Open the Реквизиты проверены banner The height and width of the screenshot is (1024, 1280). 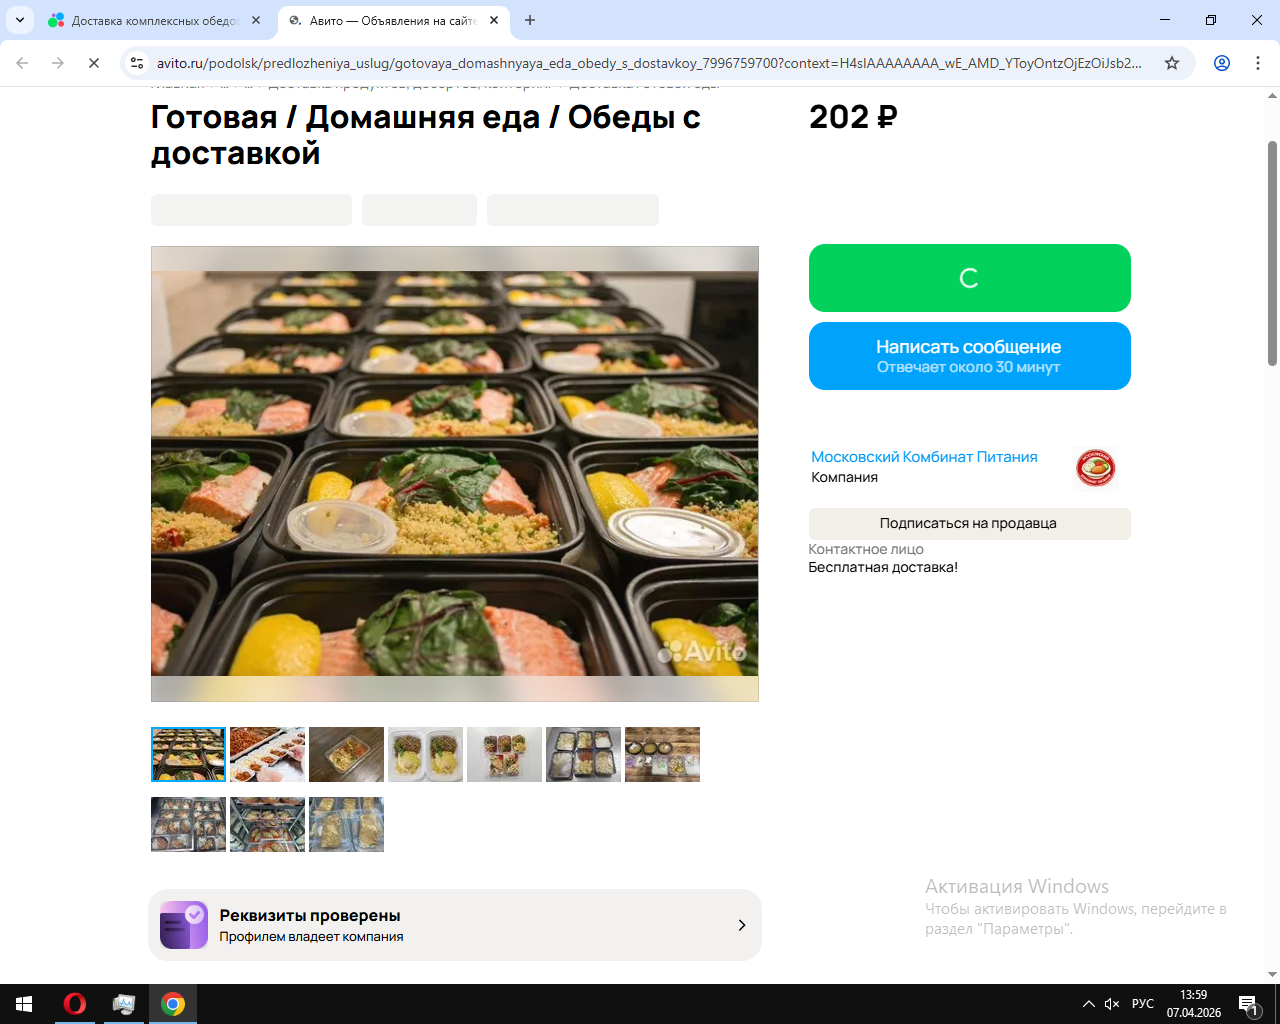[455, 925]
